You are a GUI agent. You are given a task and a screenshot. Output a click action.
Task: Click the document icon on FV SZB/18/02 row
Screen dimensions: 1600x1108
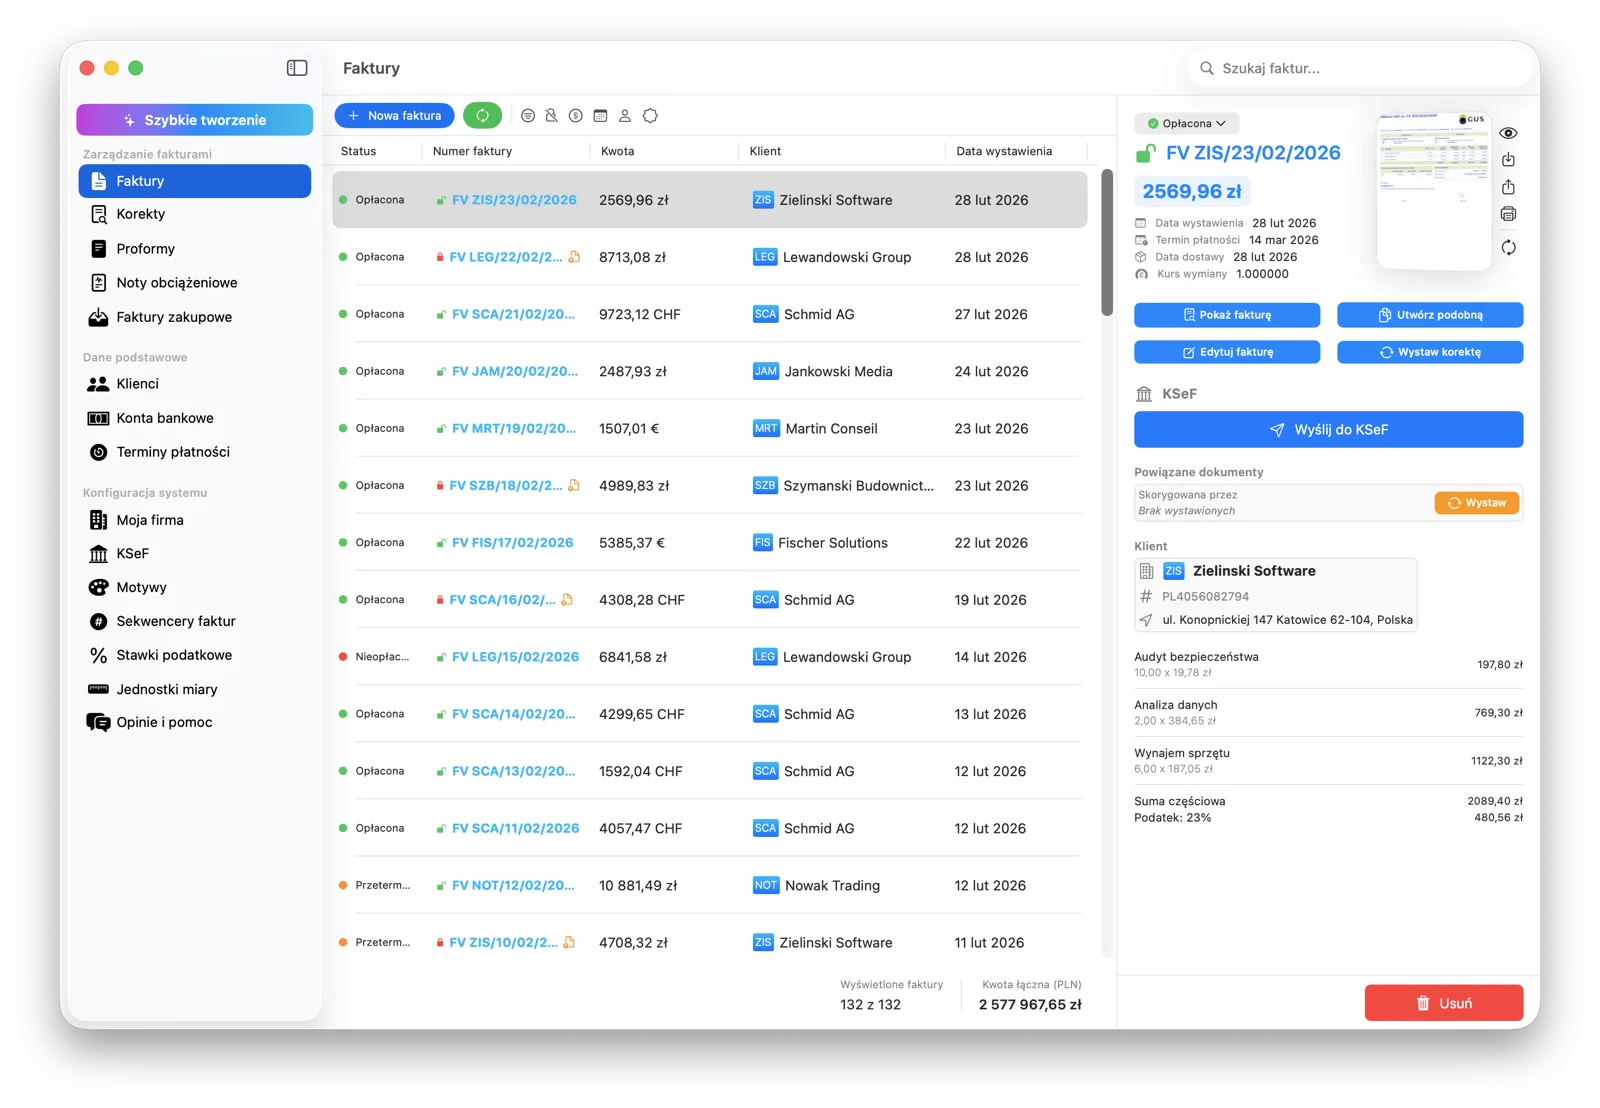pos(574,485)
